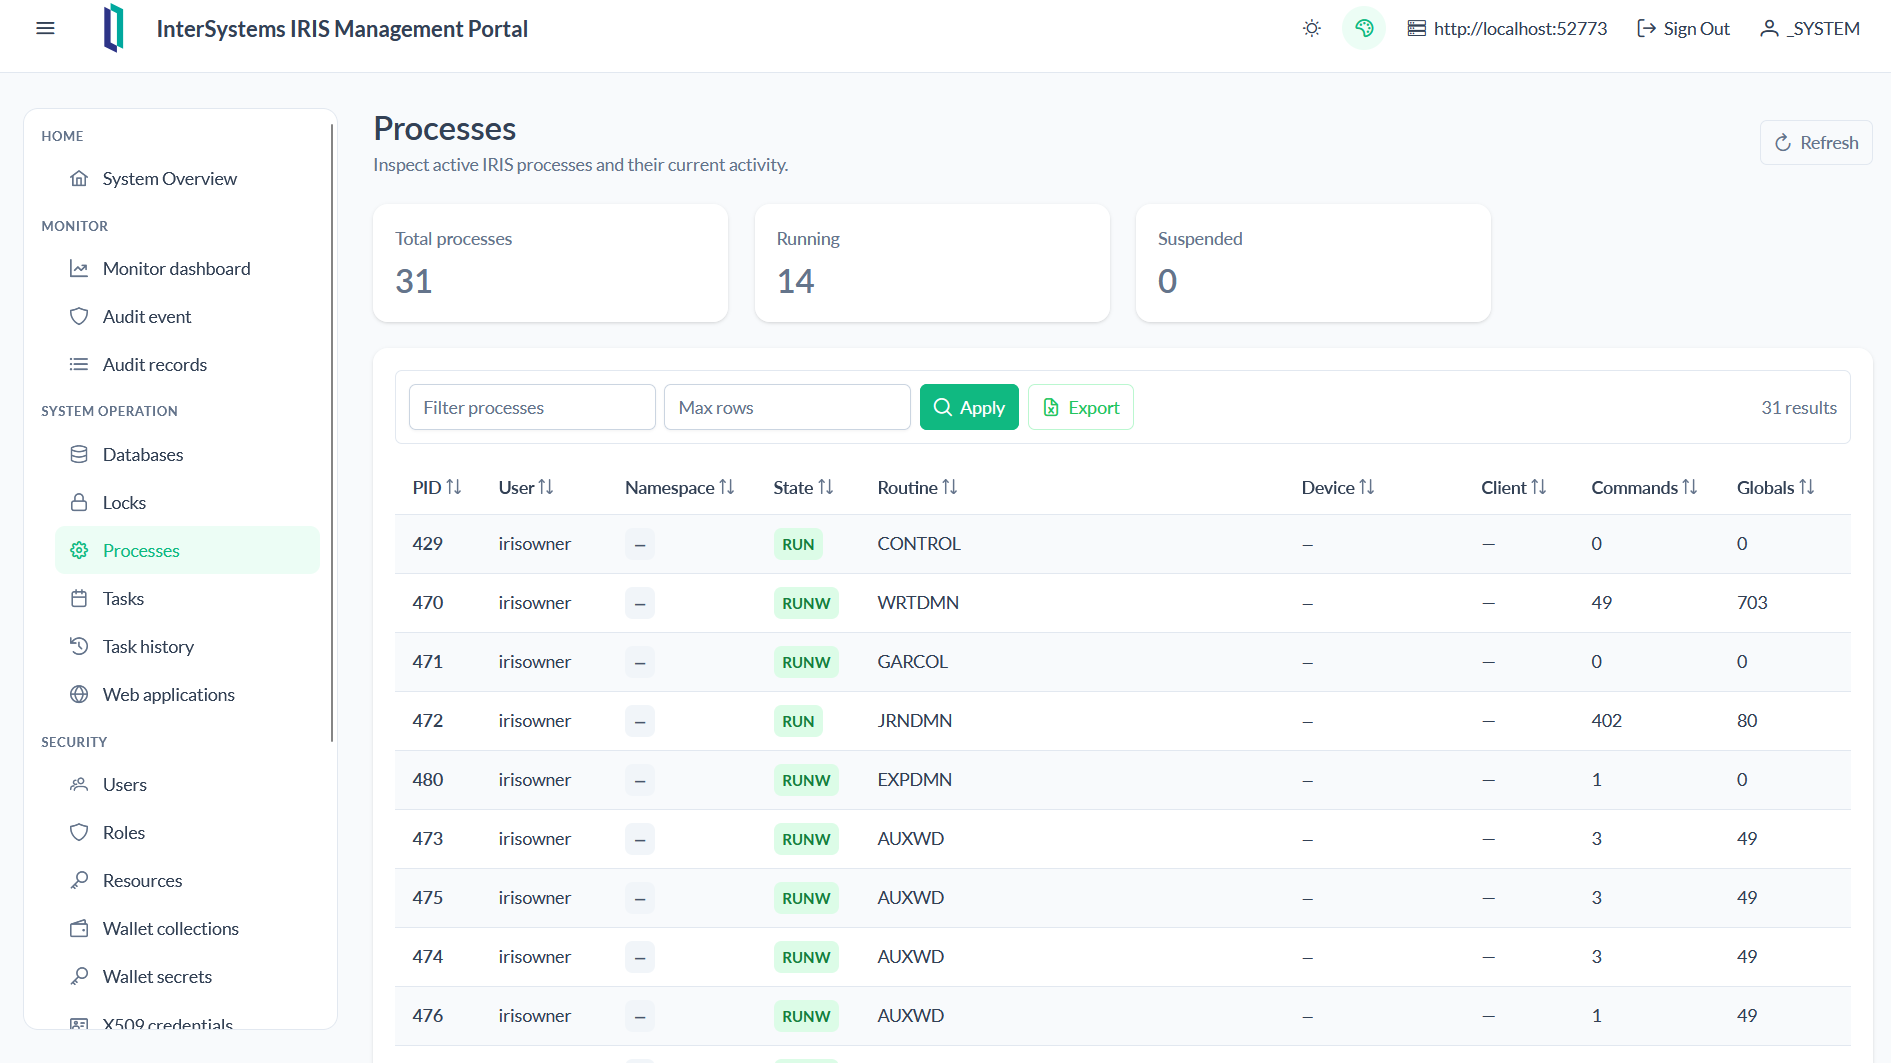Click the sidebar vertical scrollbar
This screenshot has height=1063, width=1891.
point(332,432)
